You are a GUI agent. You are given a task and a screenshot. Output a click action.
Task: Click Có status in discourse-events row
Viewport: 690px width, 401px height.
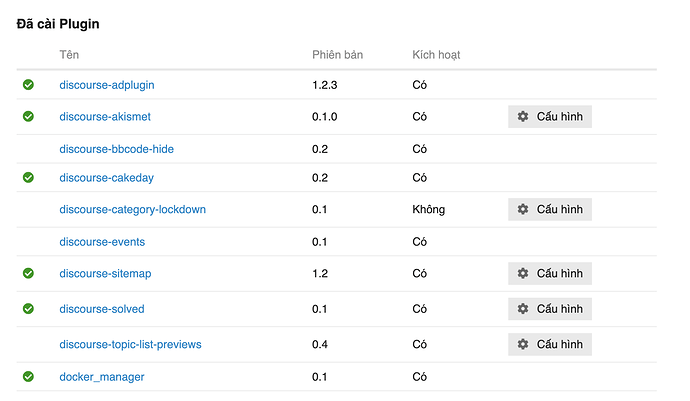(419, 242)
